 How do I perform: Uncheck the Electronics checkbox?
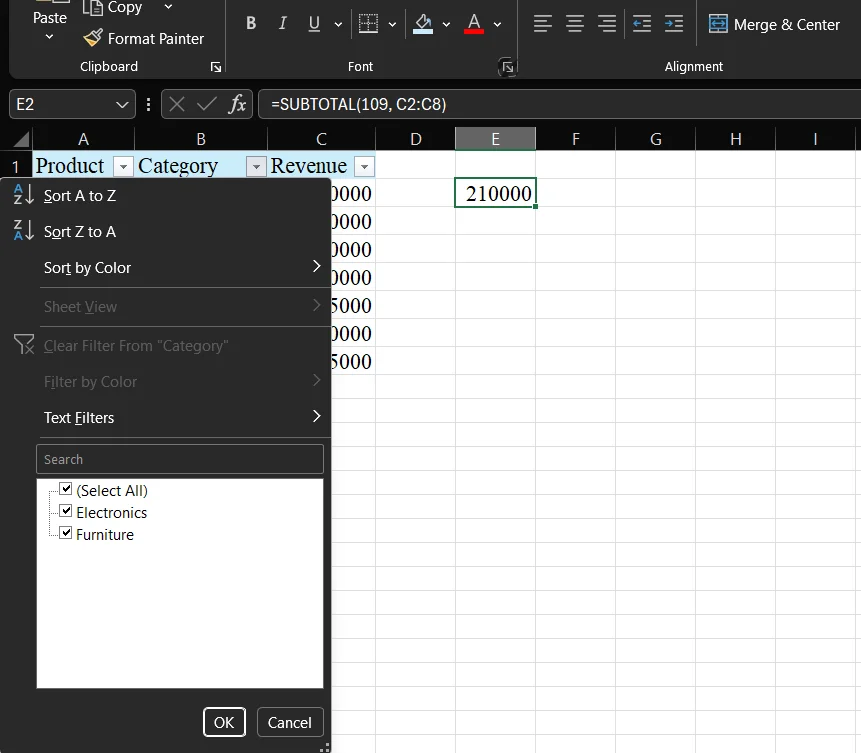pos(65,511)
